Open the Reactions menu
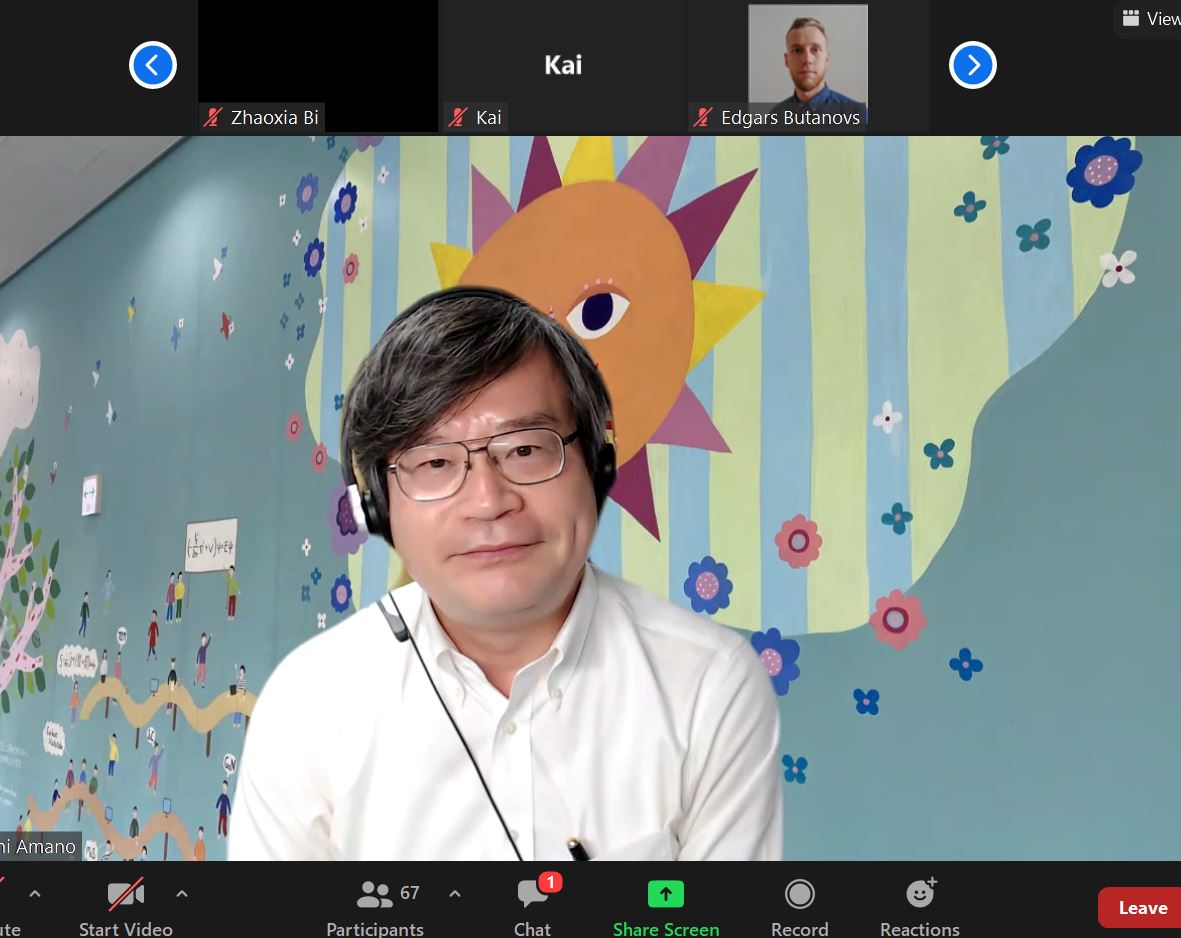1181x938 pixels. (x=920, y=908)
